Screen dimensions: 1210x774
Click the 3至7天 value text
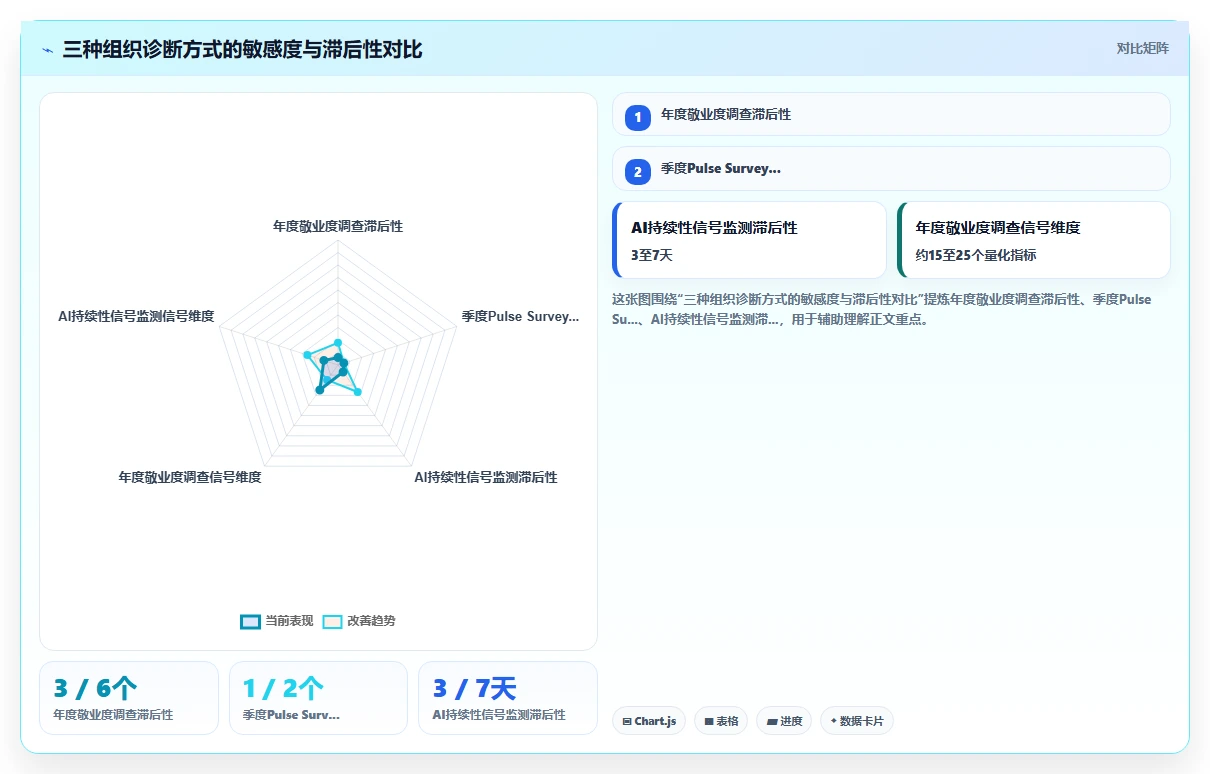pos(652,255)
